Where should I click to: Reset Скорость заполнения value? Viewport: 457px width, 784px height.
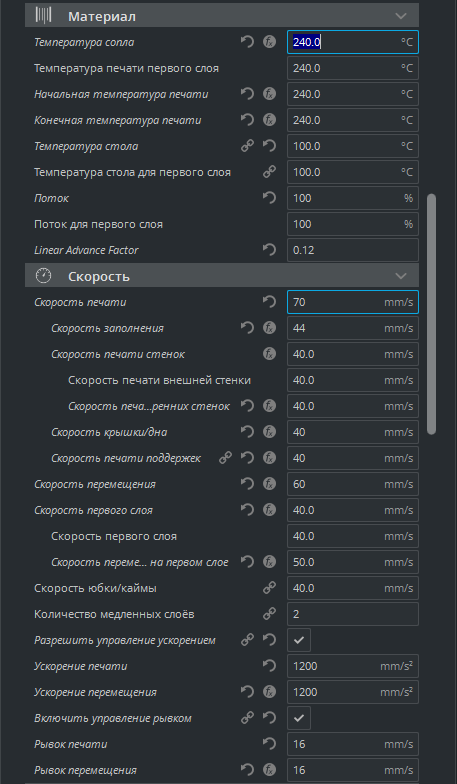(248, 328)
